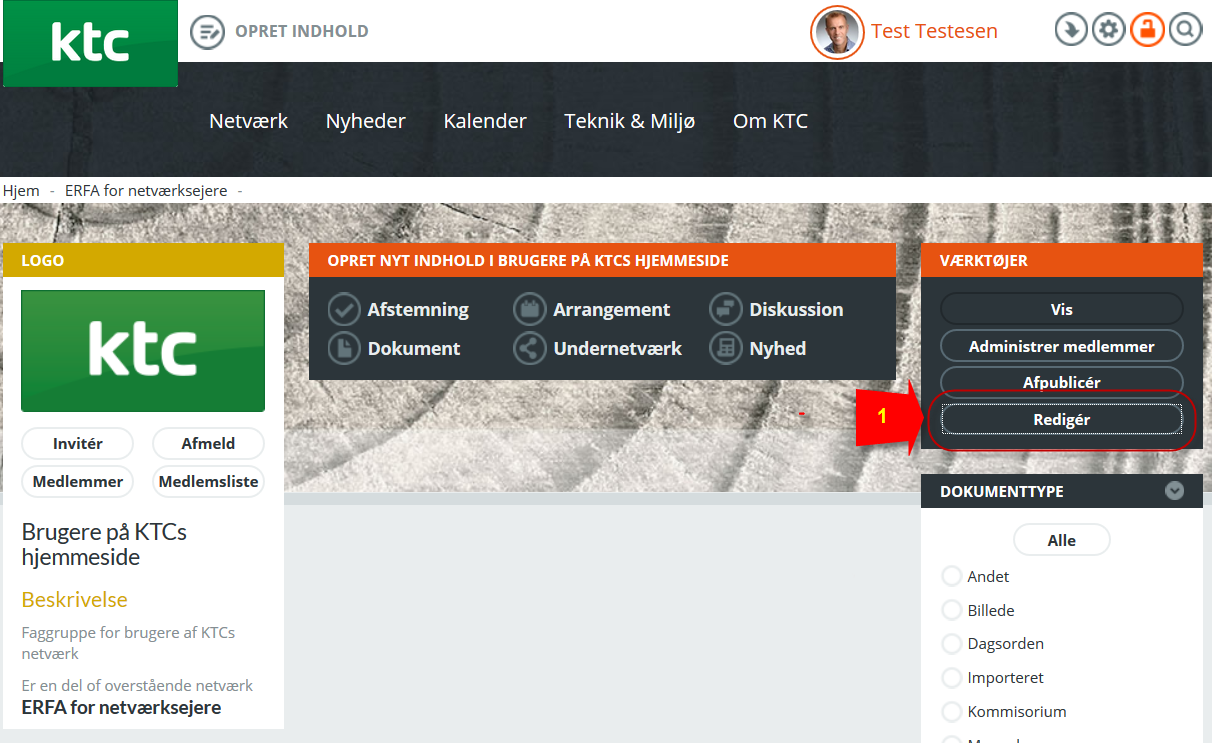Image resolution: width=1212 pixels, height=743 pixels.
Task: Click the large ktc logo image in LOGO panel
Action: (x=143, y=351)
